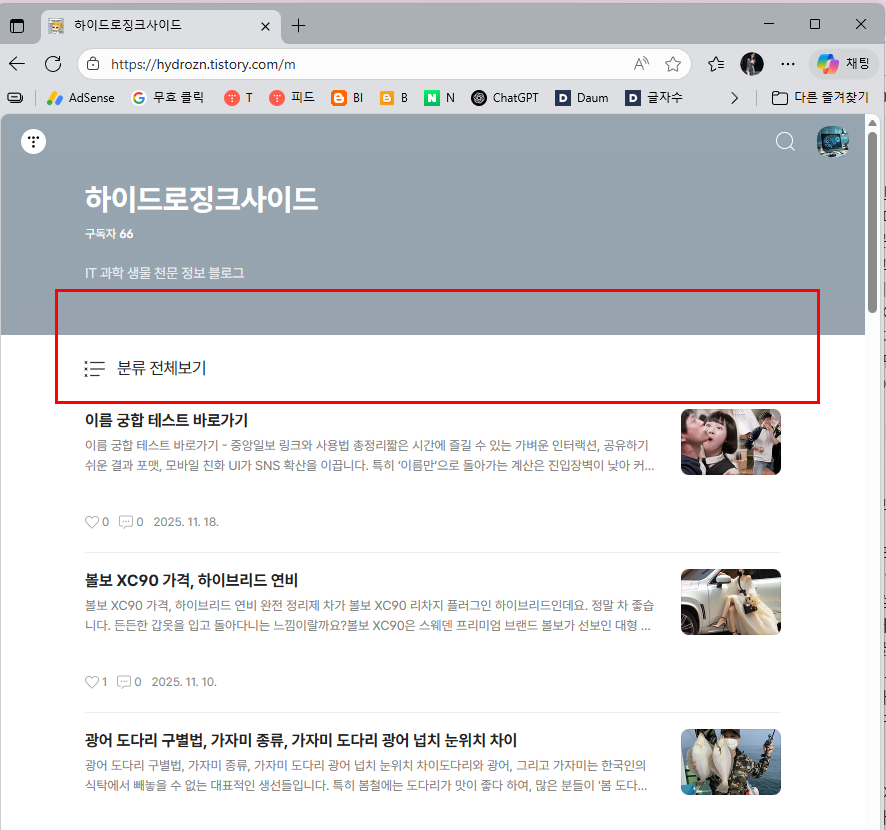Click the page vertical scrollbar thumb

[x=872, y=222]
